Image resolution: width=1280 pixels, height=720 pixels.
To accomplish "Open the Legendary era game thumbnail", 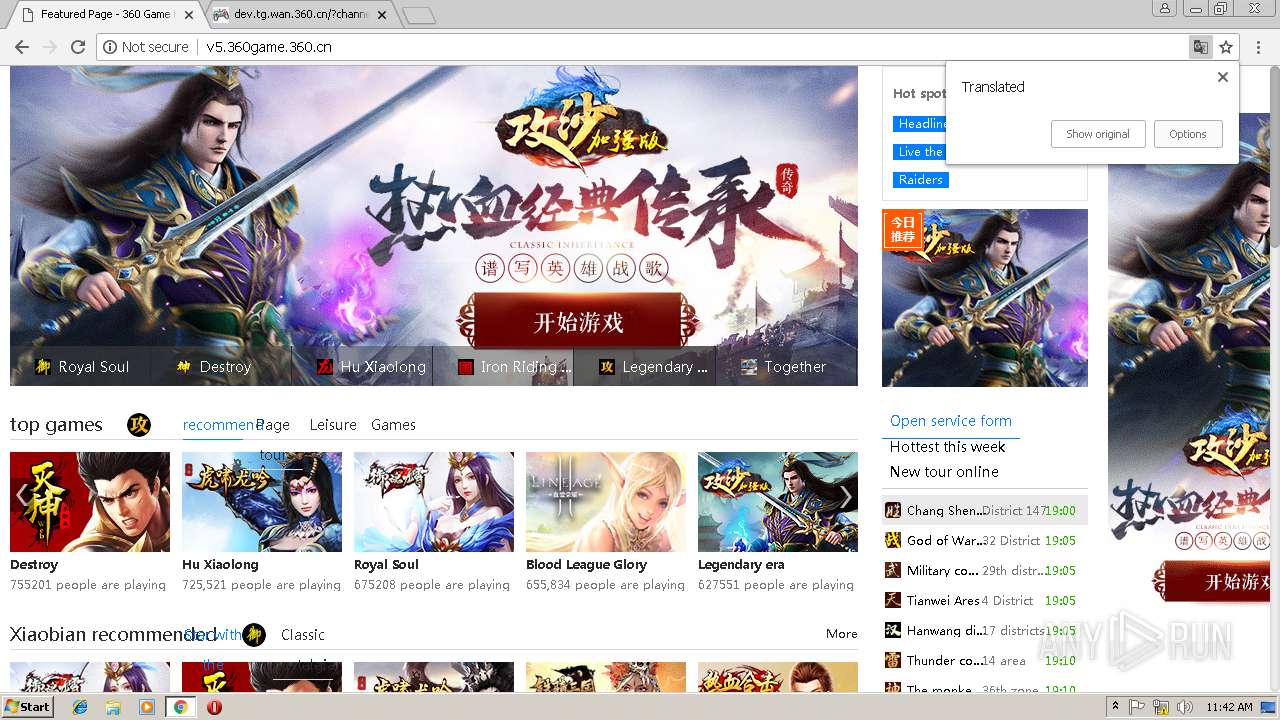I will 778,502.
